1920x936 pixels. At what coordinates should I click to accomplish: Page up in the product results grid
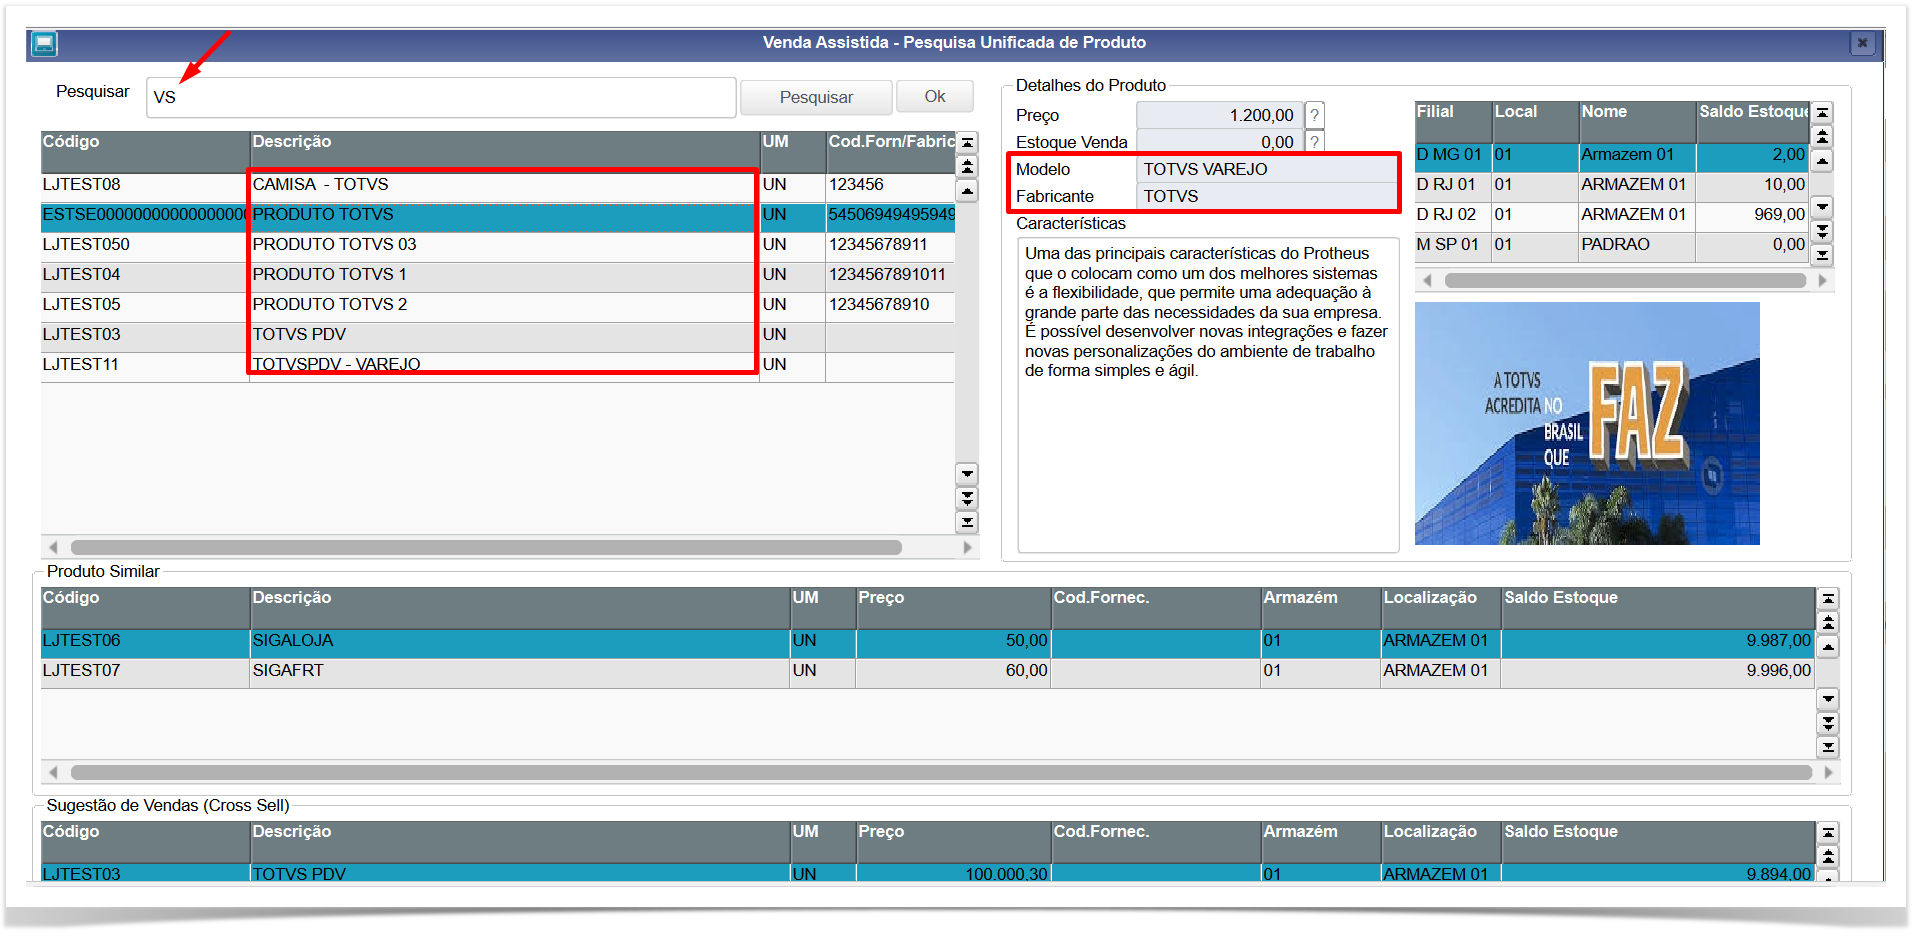coord(967,166)
